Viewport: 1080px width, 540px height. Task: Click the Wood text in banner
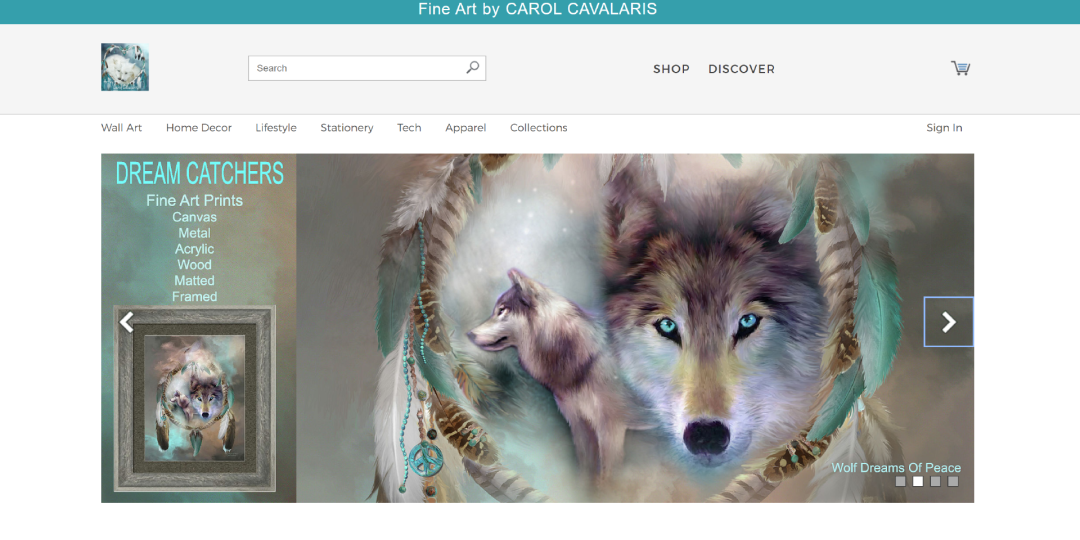[x=194, y=264]
